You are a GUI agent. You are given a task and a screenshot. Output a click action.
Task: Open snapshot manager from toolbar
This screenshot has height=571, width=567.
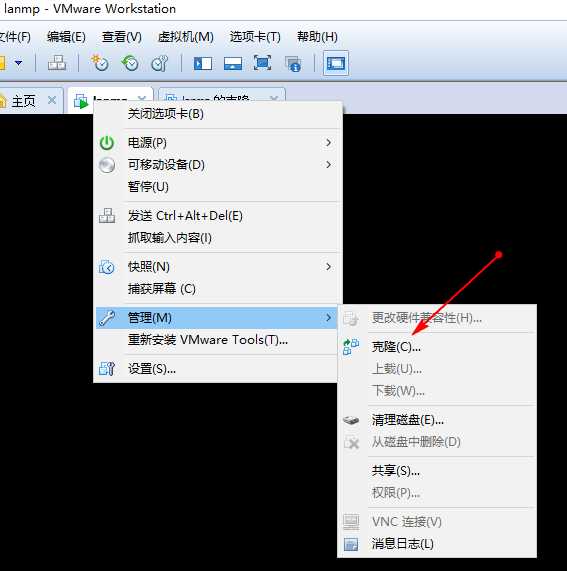[160, 63]
